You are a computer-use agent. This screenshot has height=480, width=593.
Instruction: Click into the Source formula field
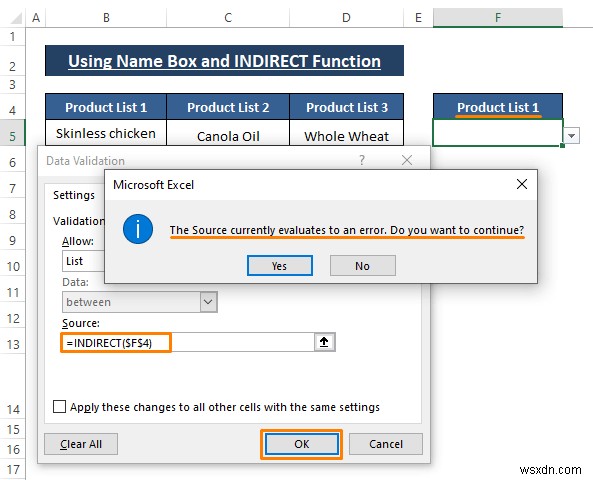tap(188, 342)
